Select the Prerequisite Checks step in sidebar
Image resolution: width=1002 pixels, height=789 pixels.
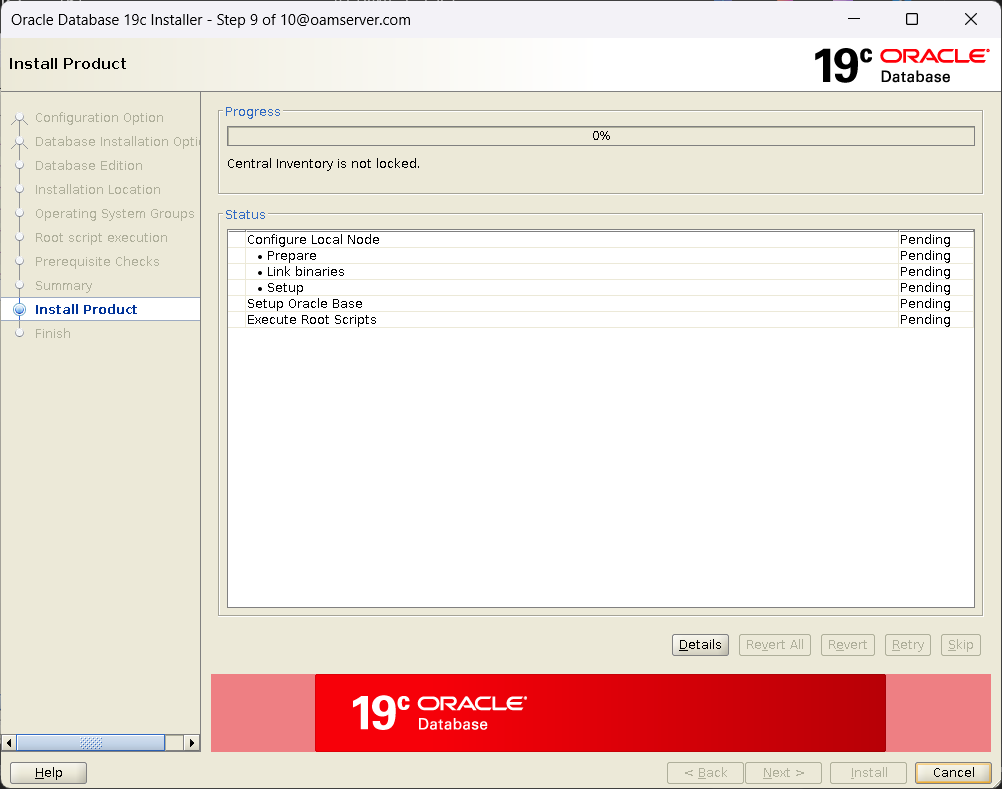pyautogui.click(x=97, y=262)
